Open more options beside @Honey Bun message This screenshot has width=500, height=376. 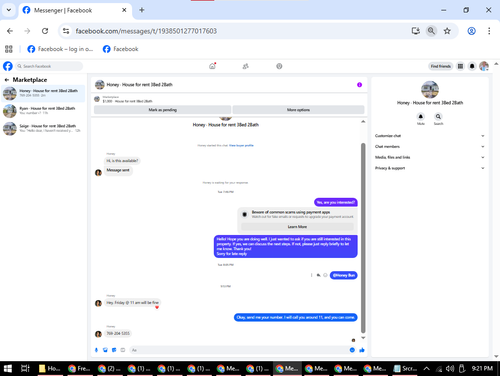point(311,275)
